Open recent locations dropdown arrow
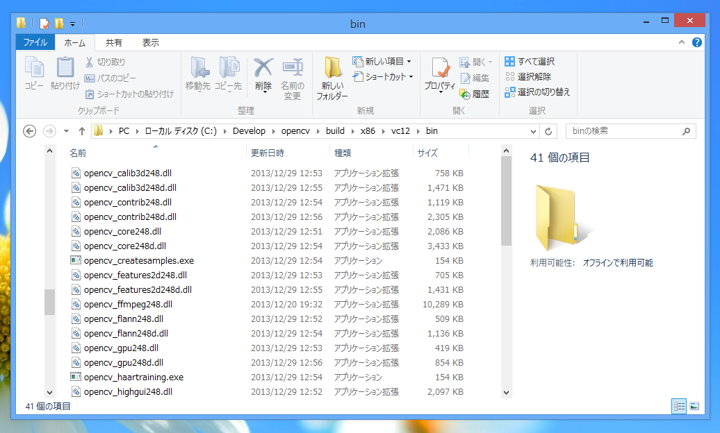The width and height of the screenshot is (720, 433). [66, 131]
